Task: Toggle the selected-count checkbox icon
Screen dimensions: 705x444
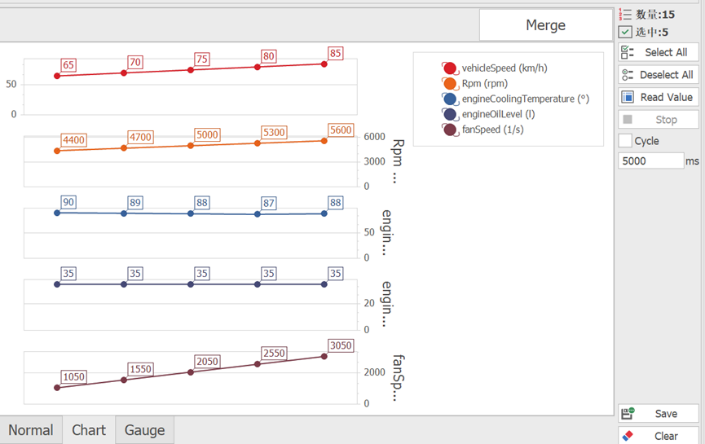Action: pyautogui.click(x=625, y=32)
